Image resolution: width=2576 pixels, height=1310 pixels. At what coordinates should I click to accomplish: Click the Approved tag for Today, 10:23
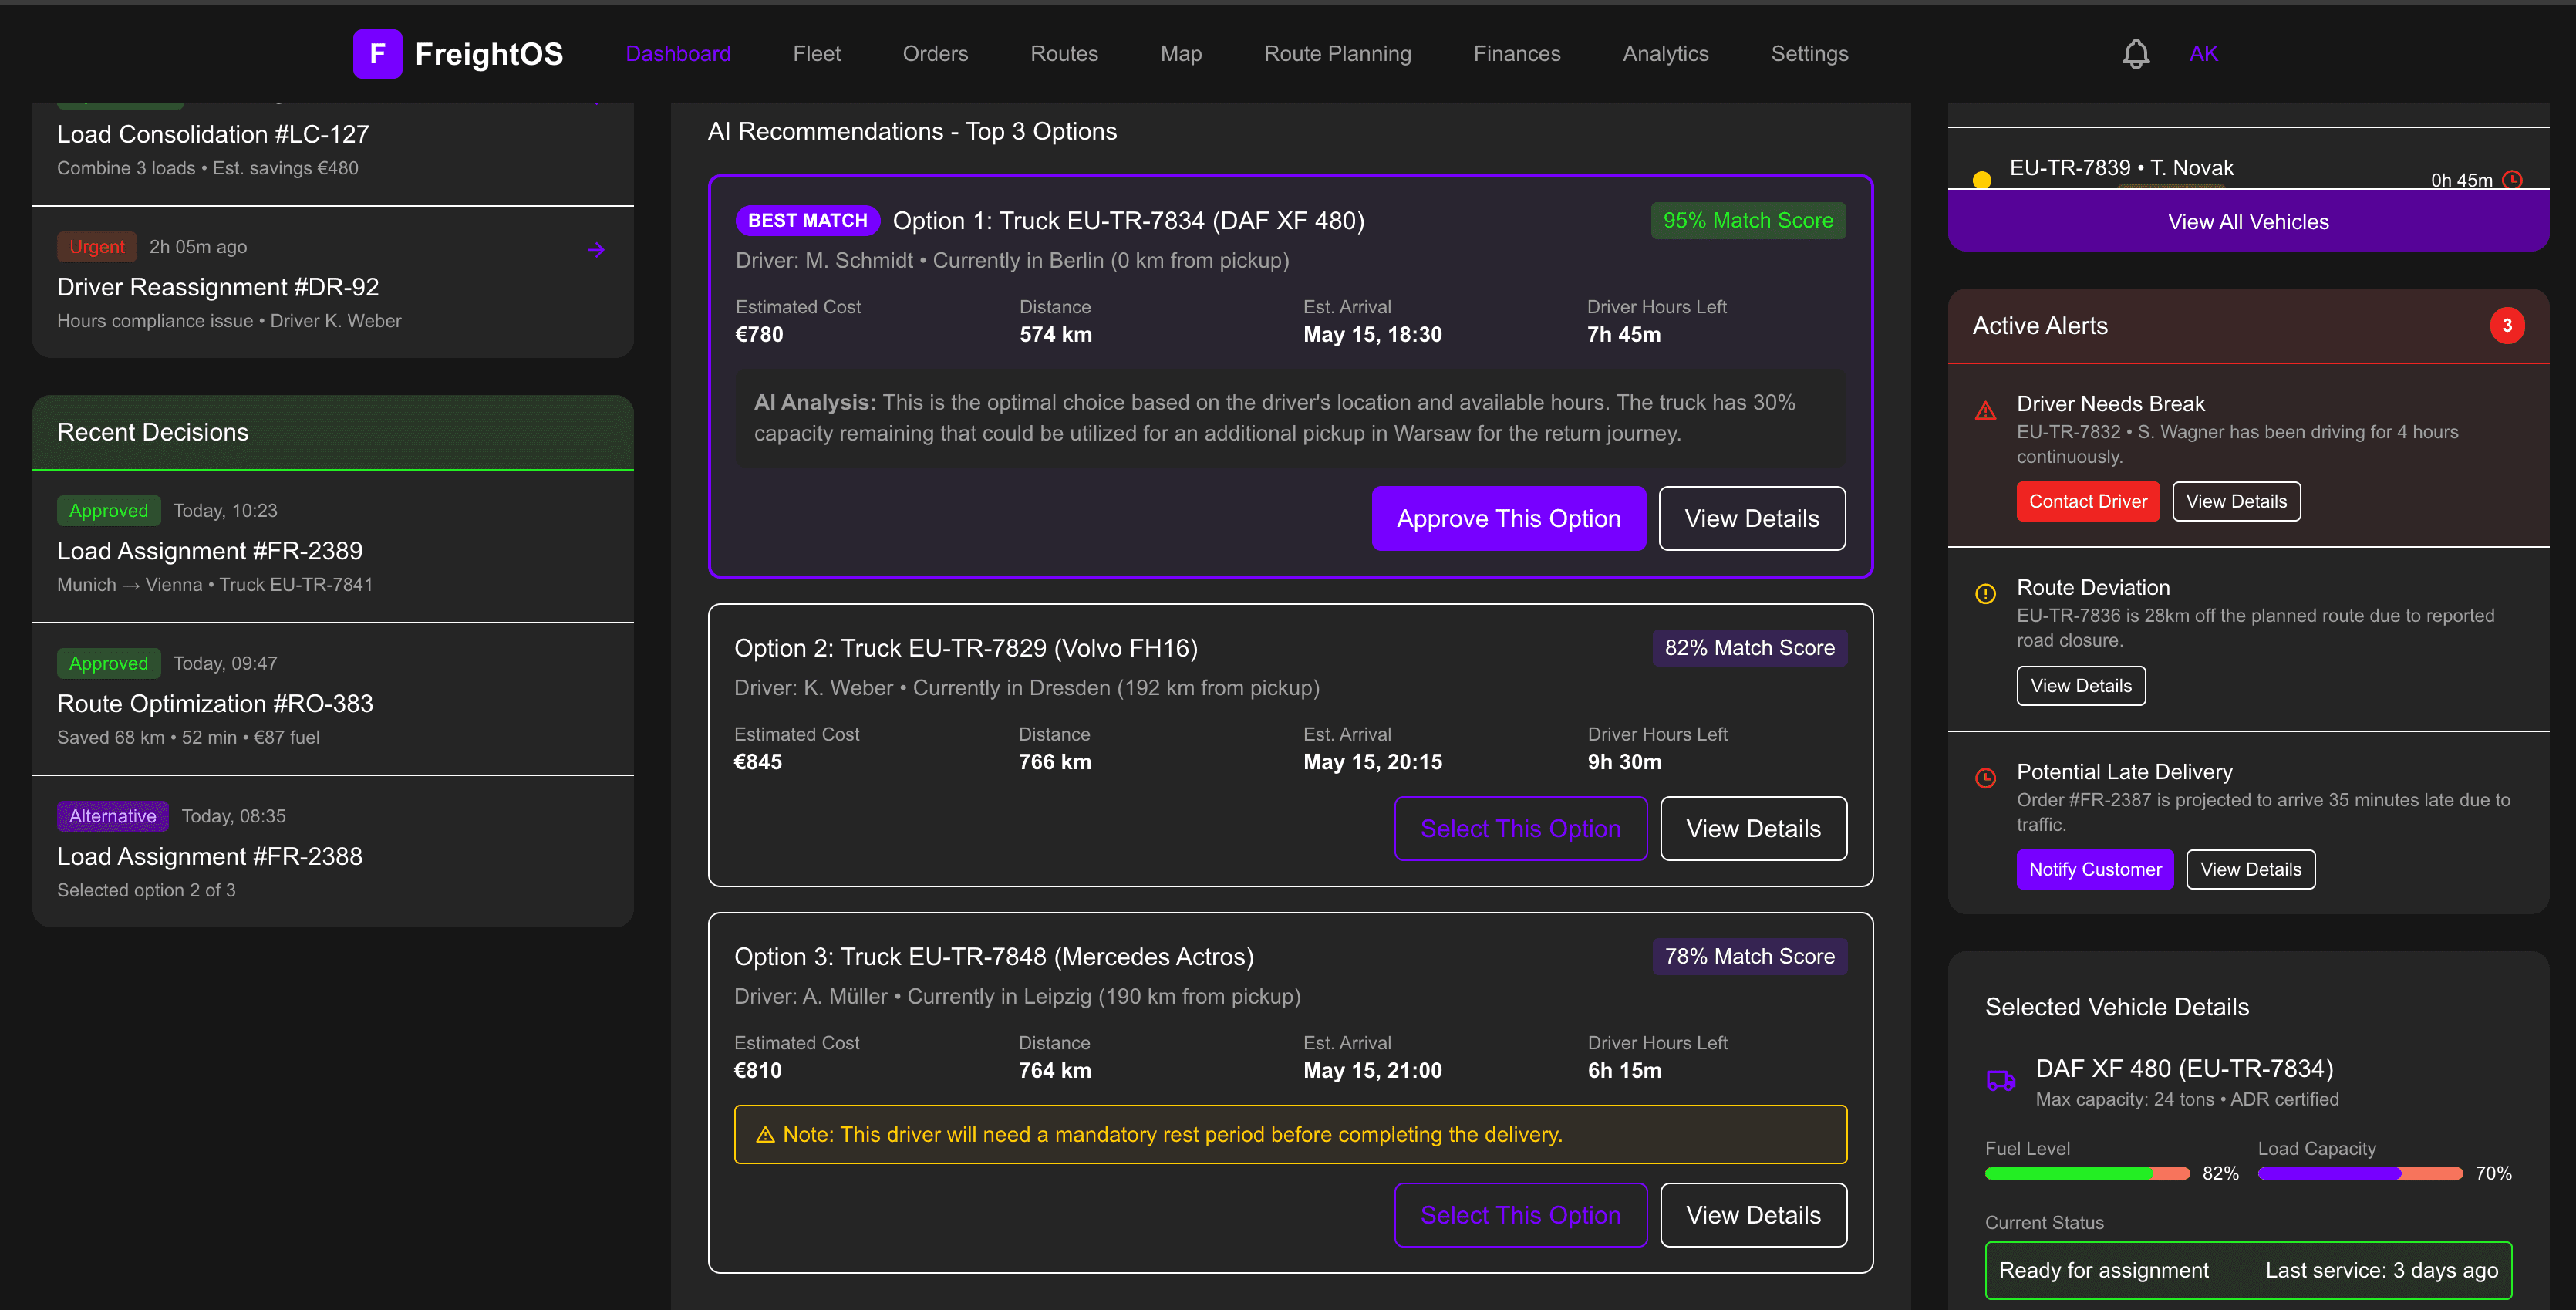tap(108, 510)
